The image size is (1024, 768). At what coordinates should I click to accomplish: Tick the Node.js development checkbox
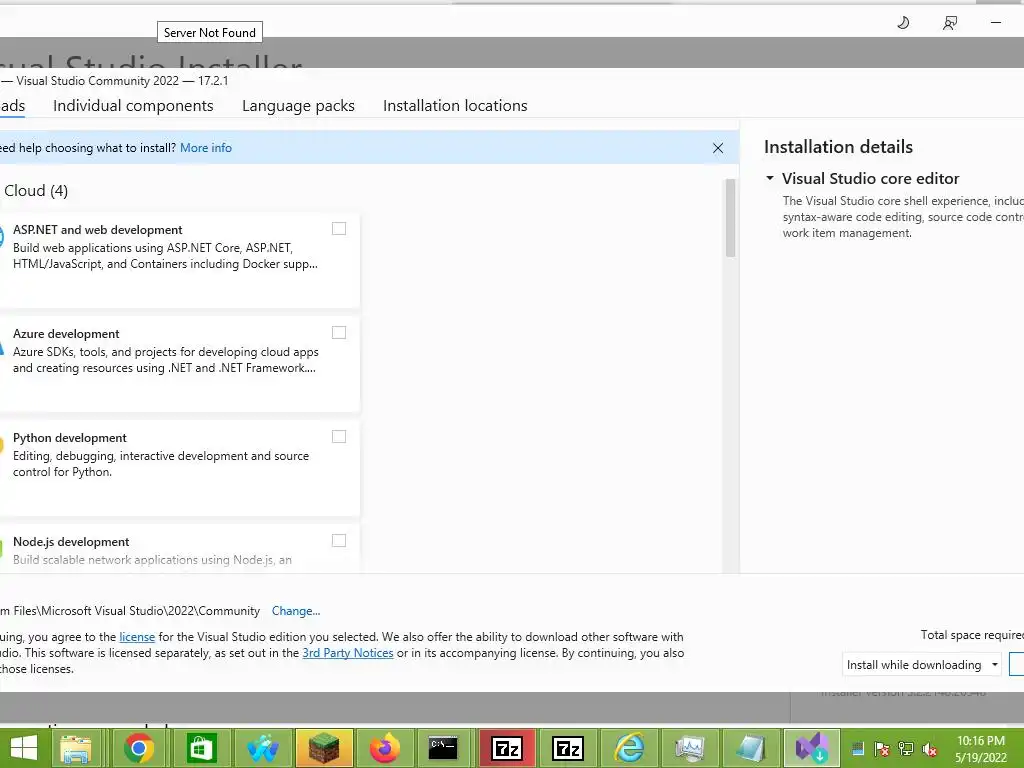(339, 540)
